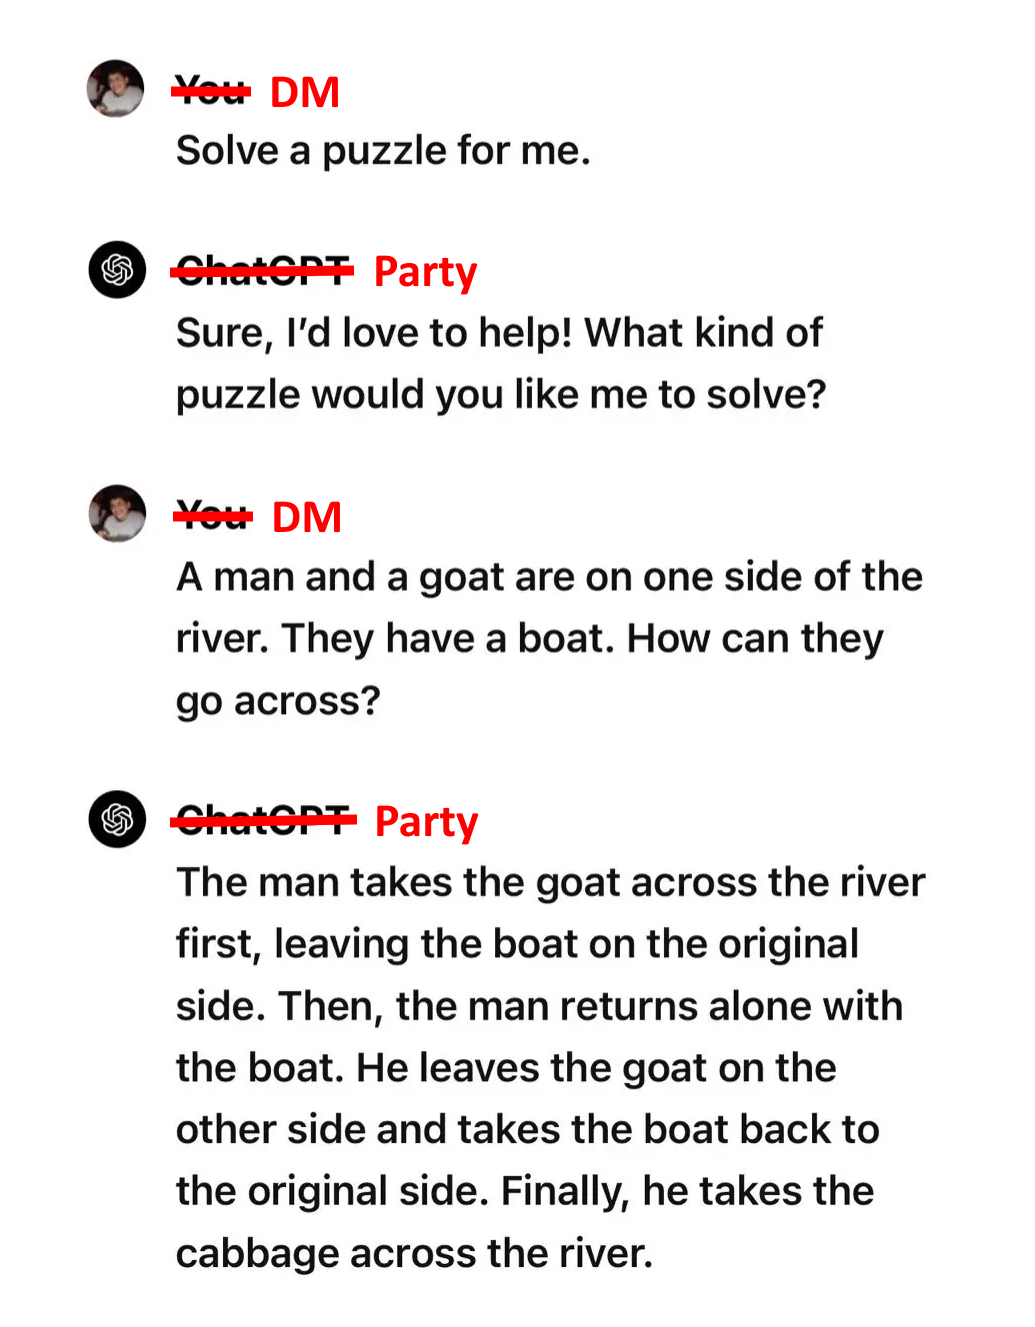The image size is (1035, 1327).
Task: Click the line 'puzzle would you like me to solve?'
Action: pyautogui.click(x=501, y=395)
